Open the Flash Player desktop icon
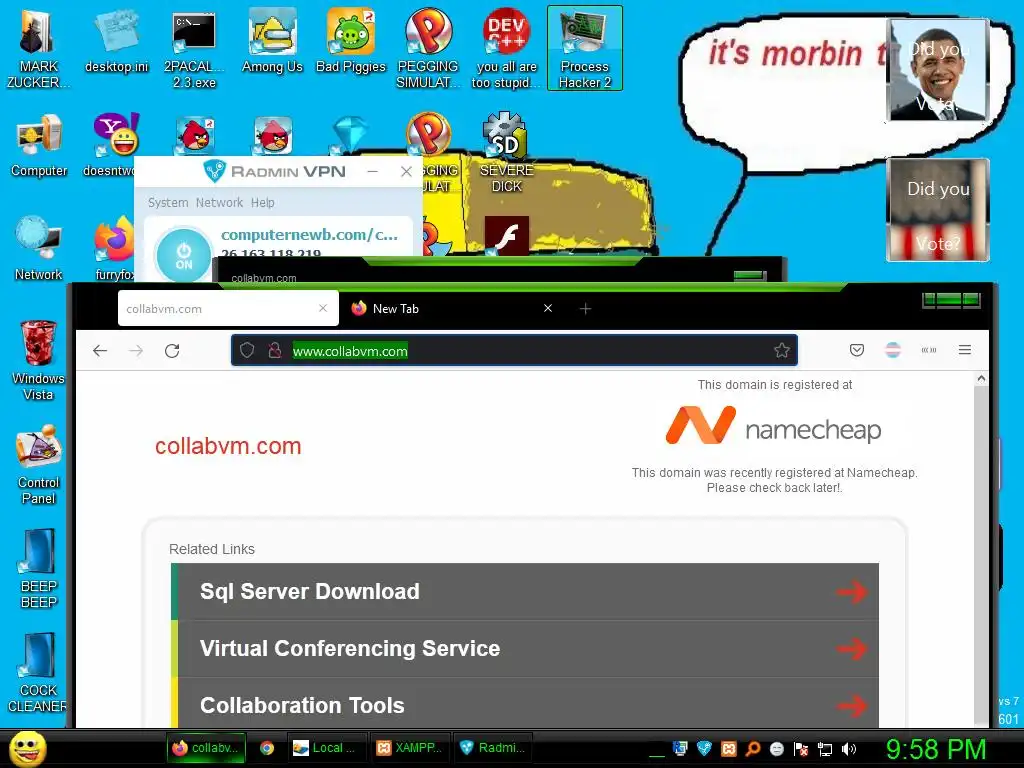The height and width of the screenshot is (768, 1024). pyautogui.click(x=507, y=236)
